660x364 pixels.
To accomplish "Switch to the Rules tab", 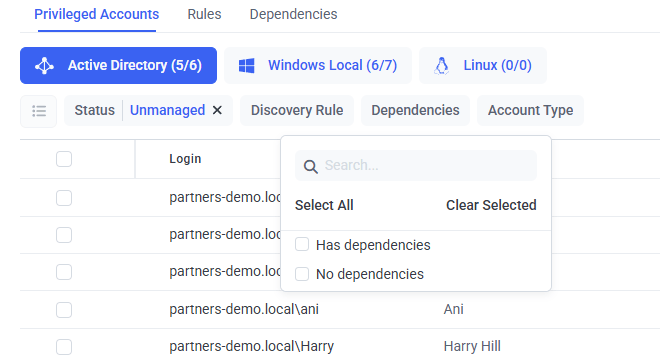I will (x=204, y=14).
